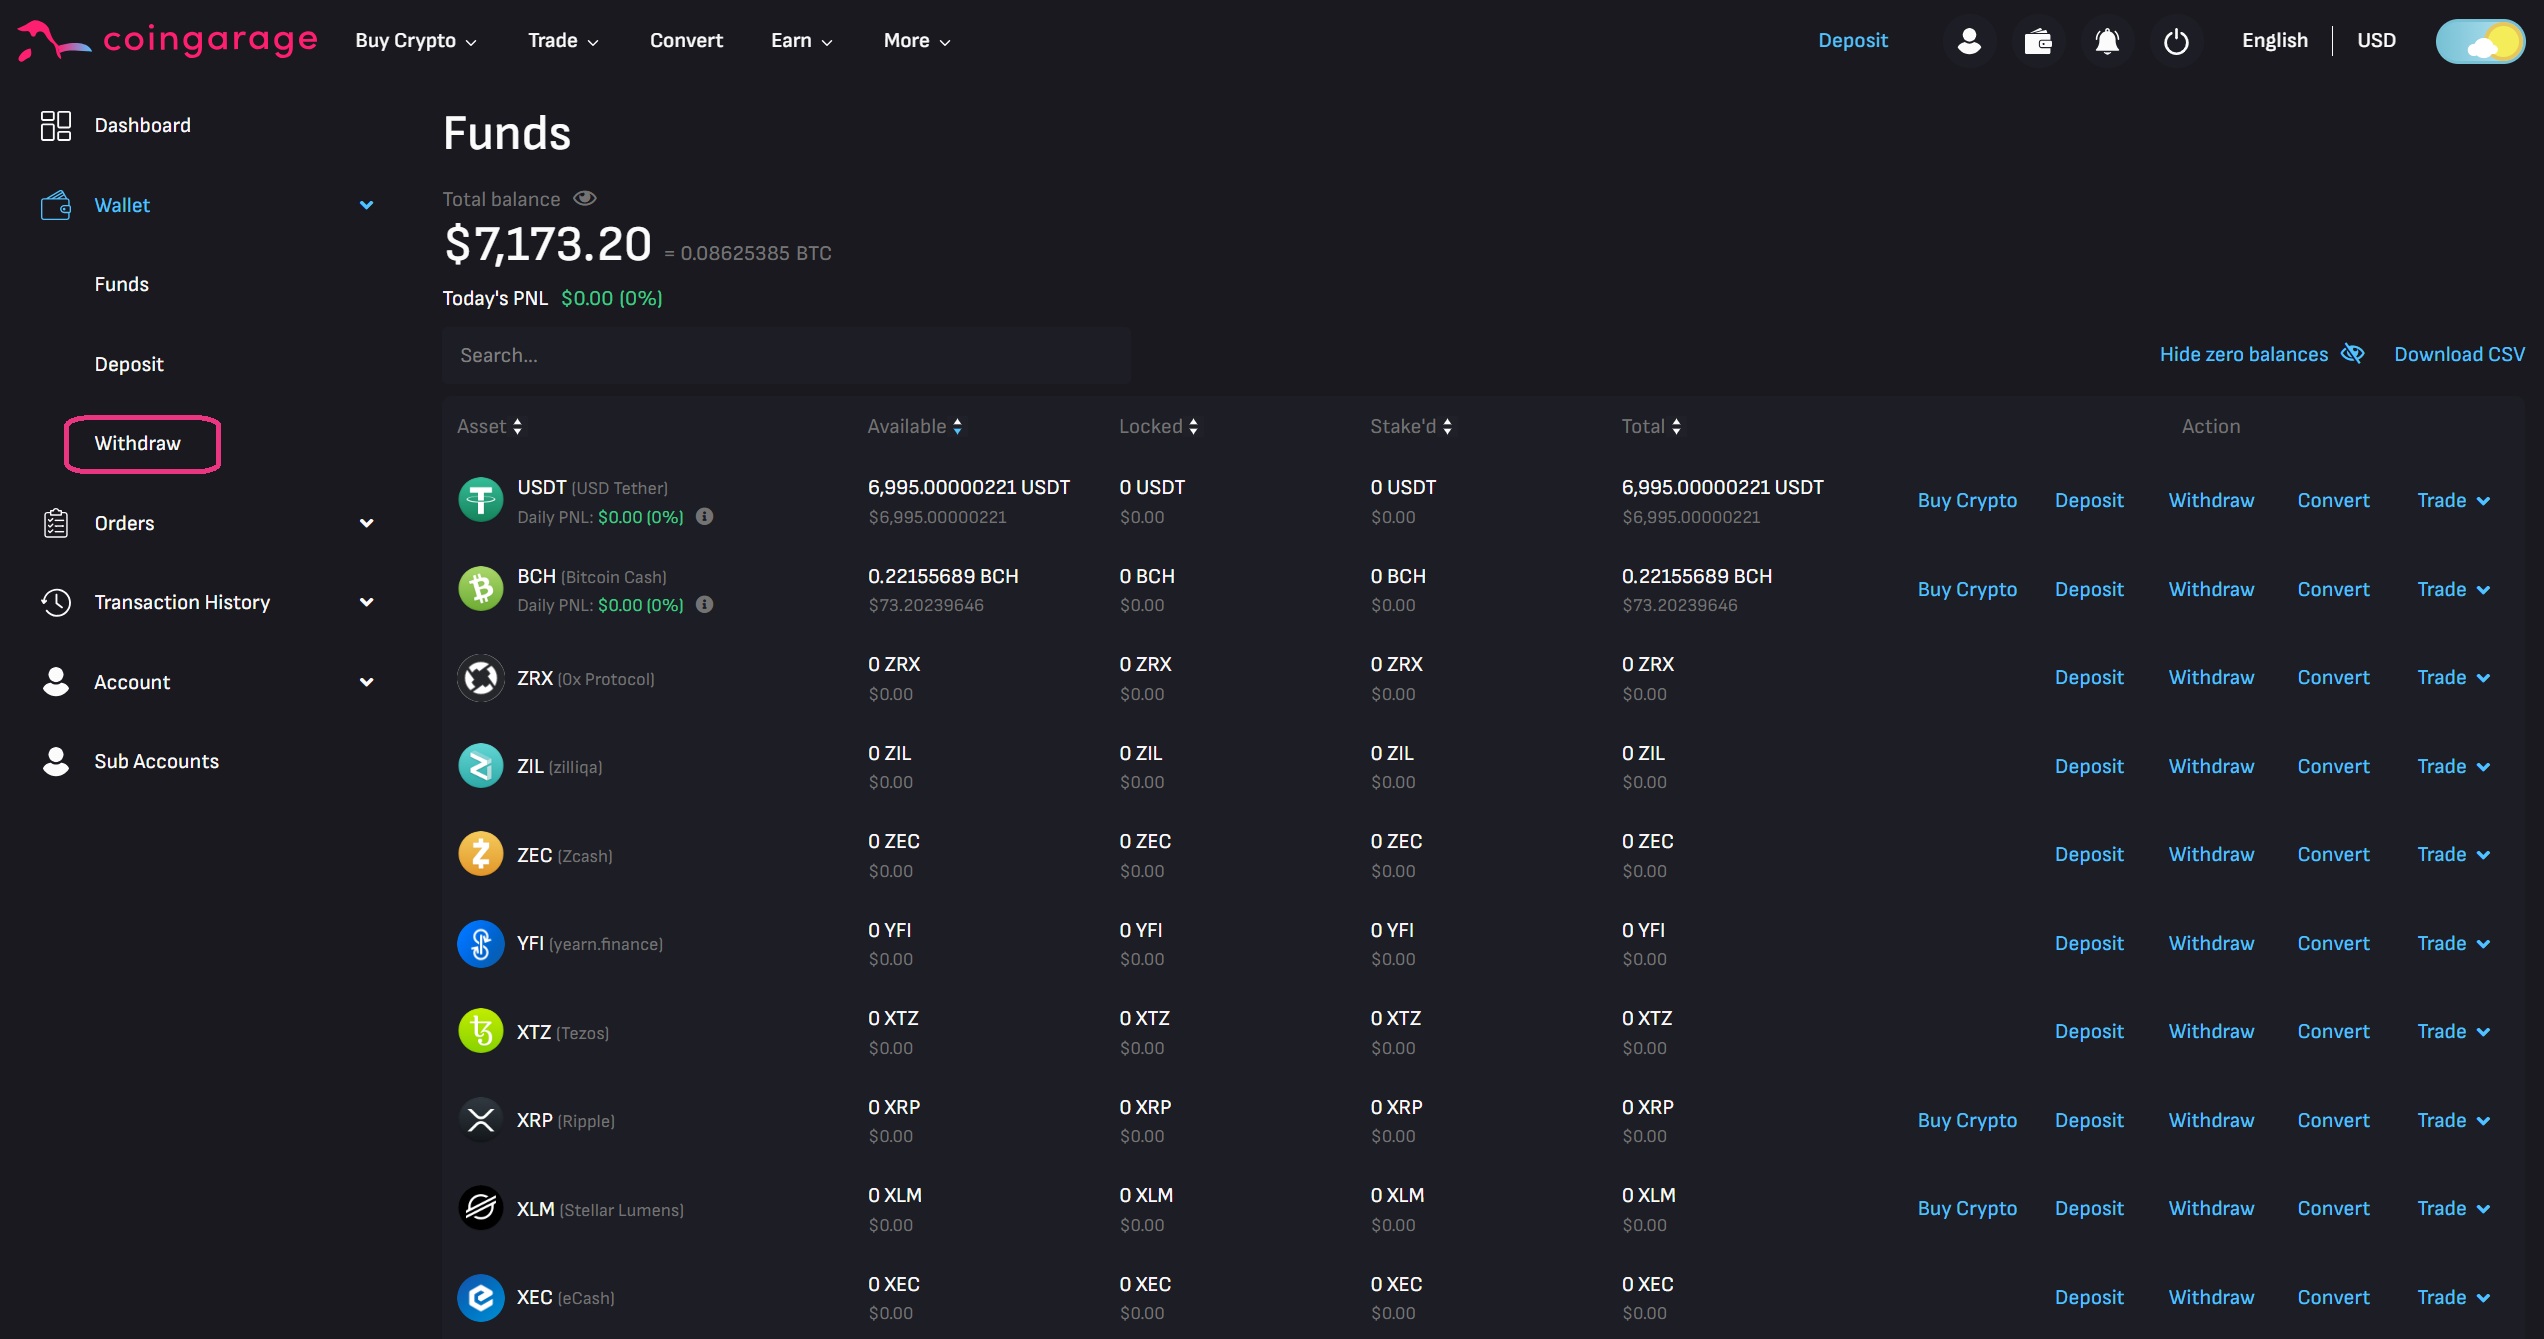The height and width of the screenshot is (1339, 2544).
Task: Click the XLM Stellar Lumens coin icon
Action: pyautogui.click(x=480, y=1208)
